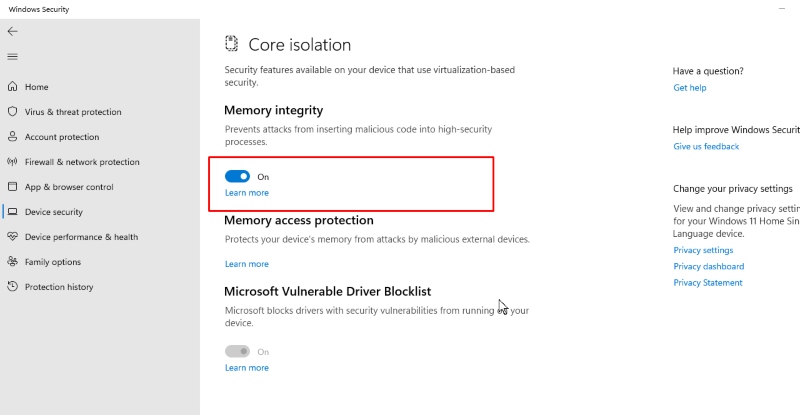Click the Device performance & health heart icon
The image size is (800, 415).
12,236
